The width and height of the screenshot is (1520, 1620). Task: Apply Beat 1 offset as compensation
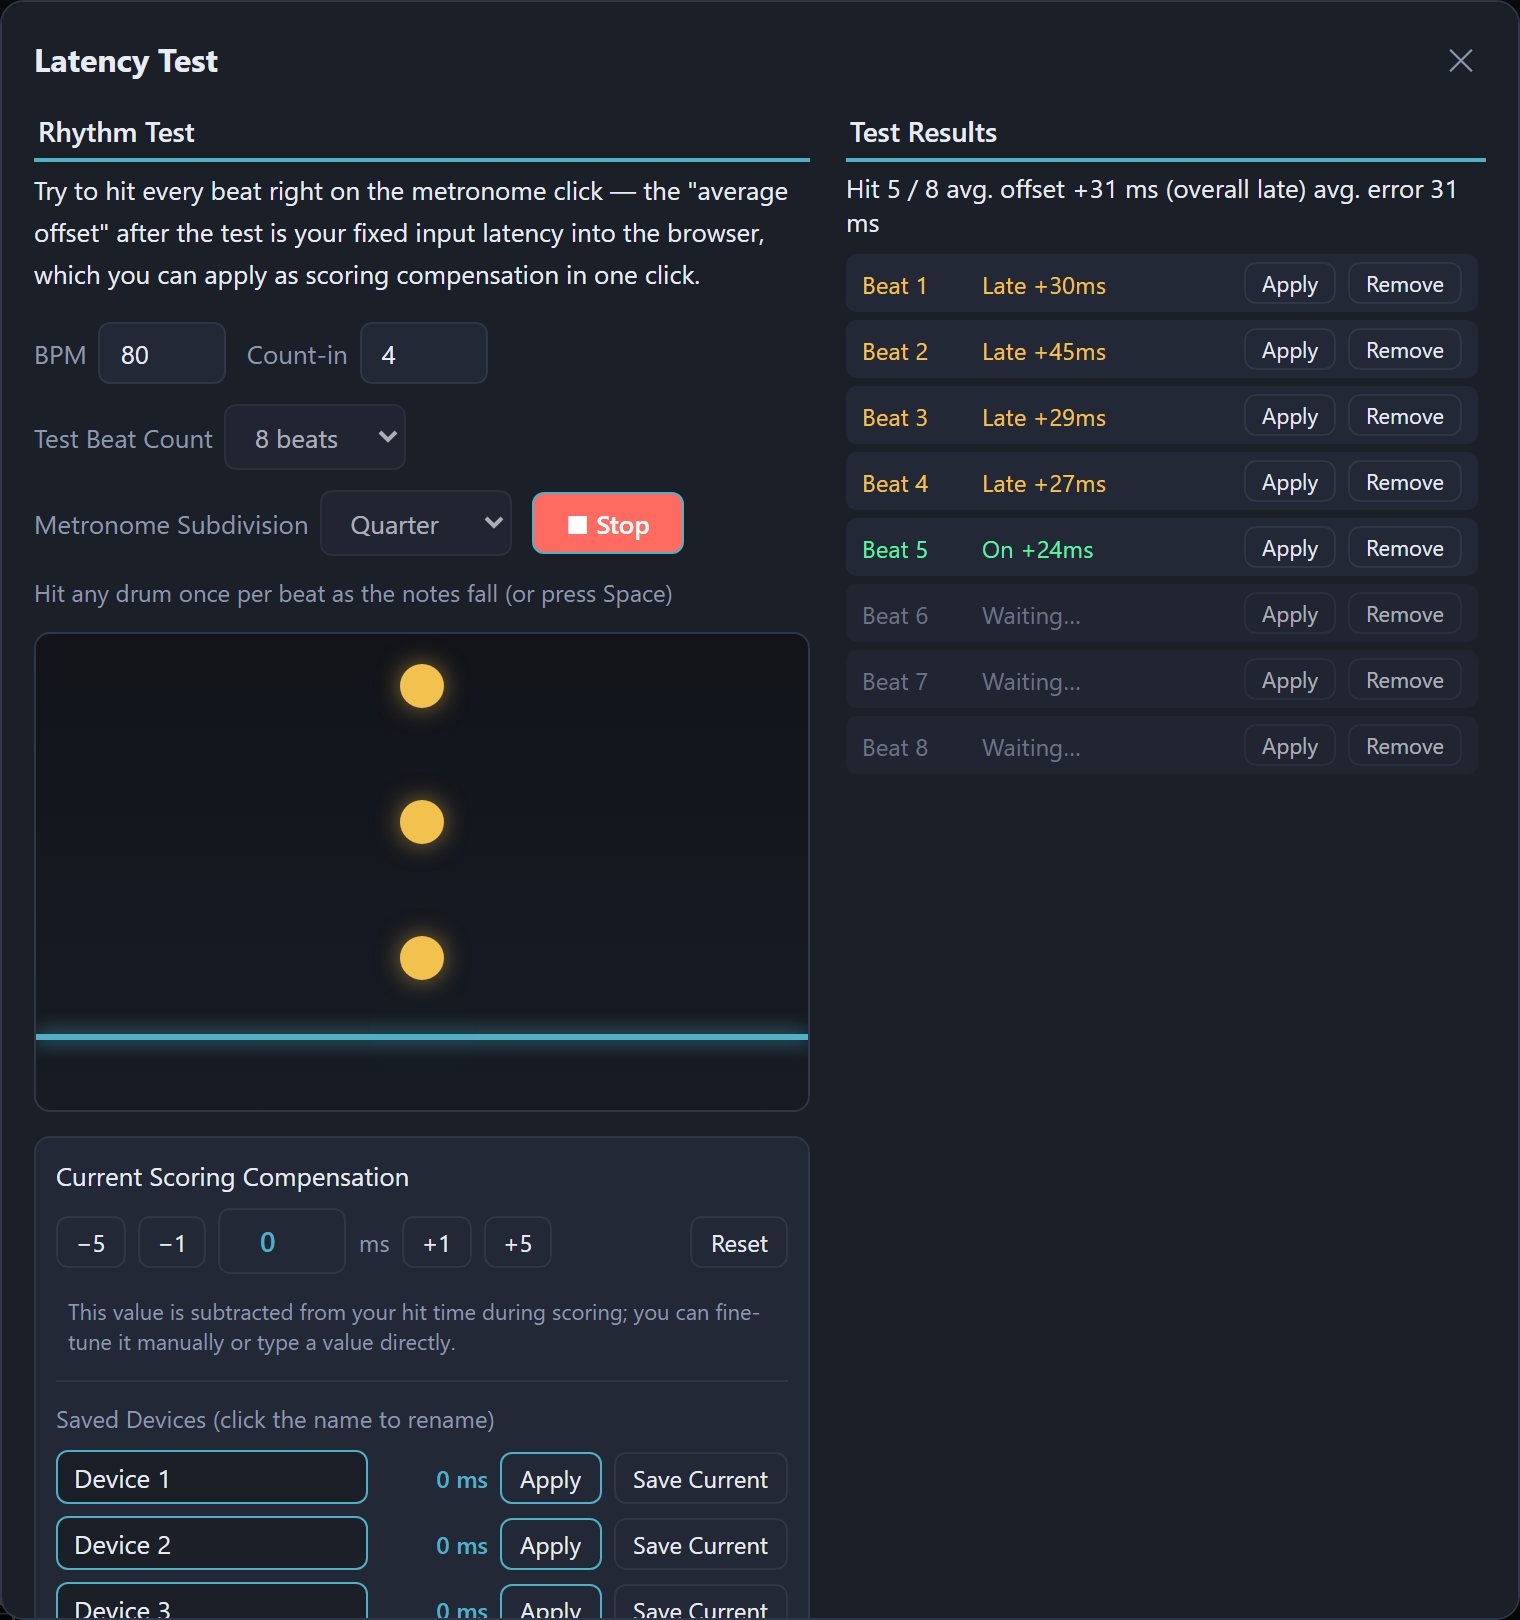click(x=1290, y=284)
